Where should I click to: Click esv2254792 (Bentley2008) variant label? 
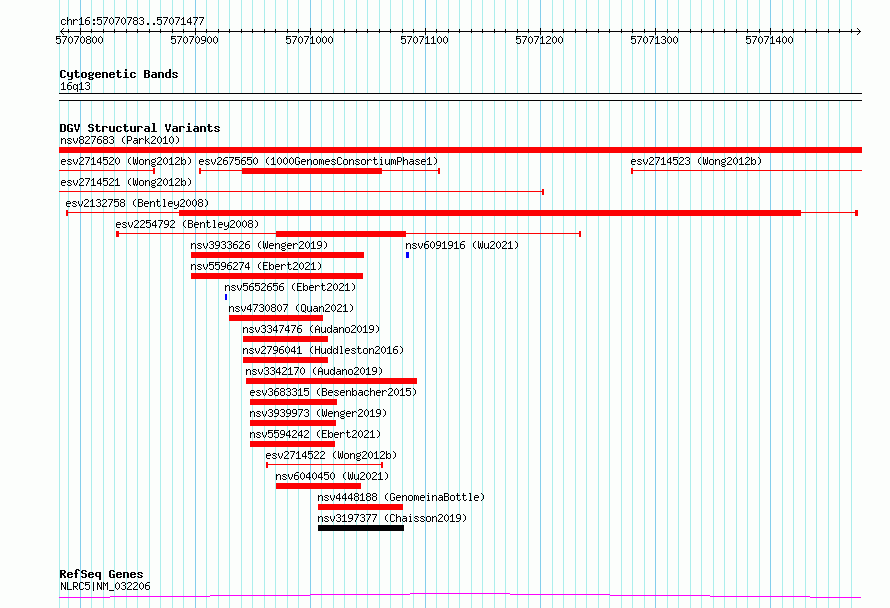click(x=187, y=224)
